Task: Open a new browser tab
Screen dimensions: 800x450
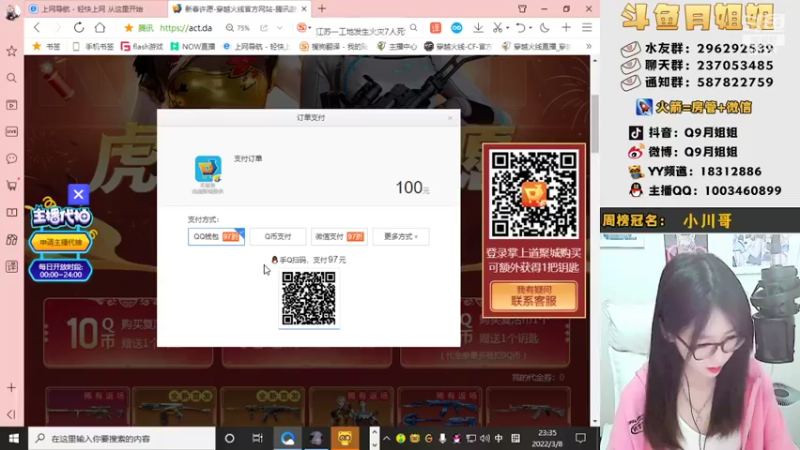Action: click(x=322, y=9)
